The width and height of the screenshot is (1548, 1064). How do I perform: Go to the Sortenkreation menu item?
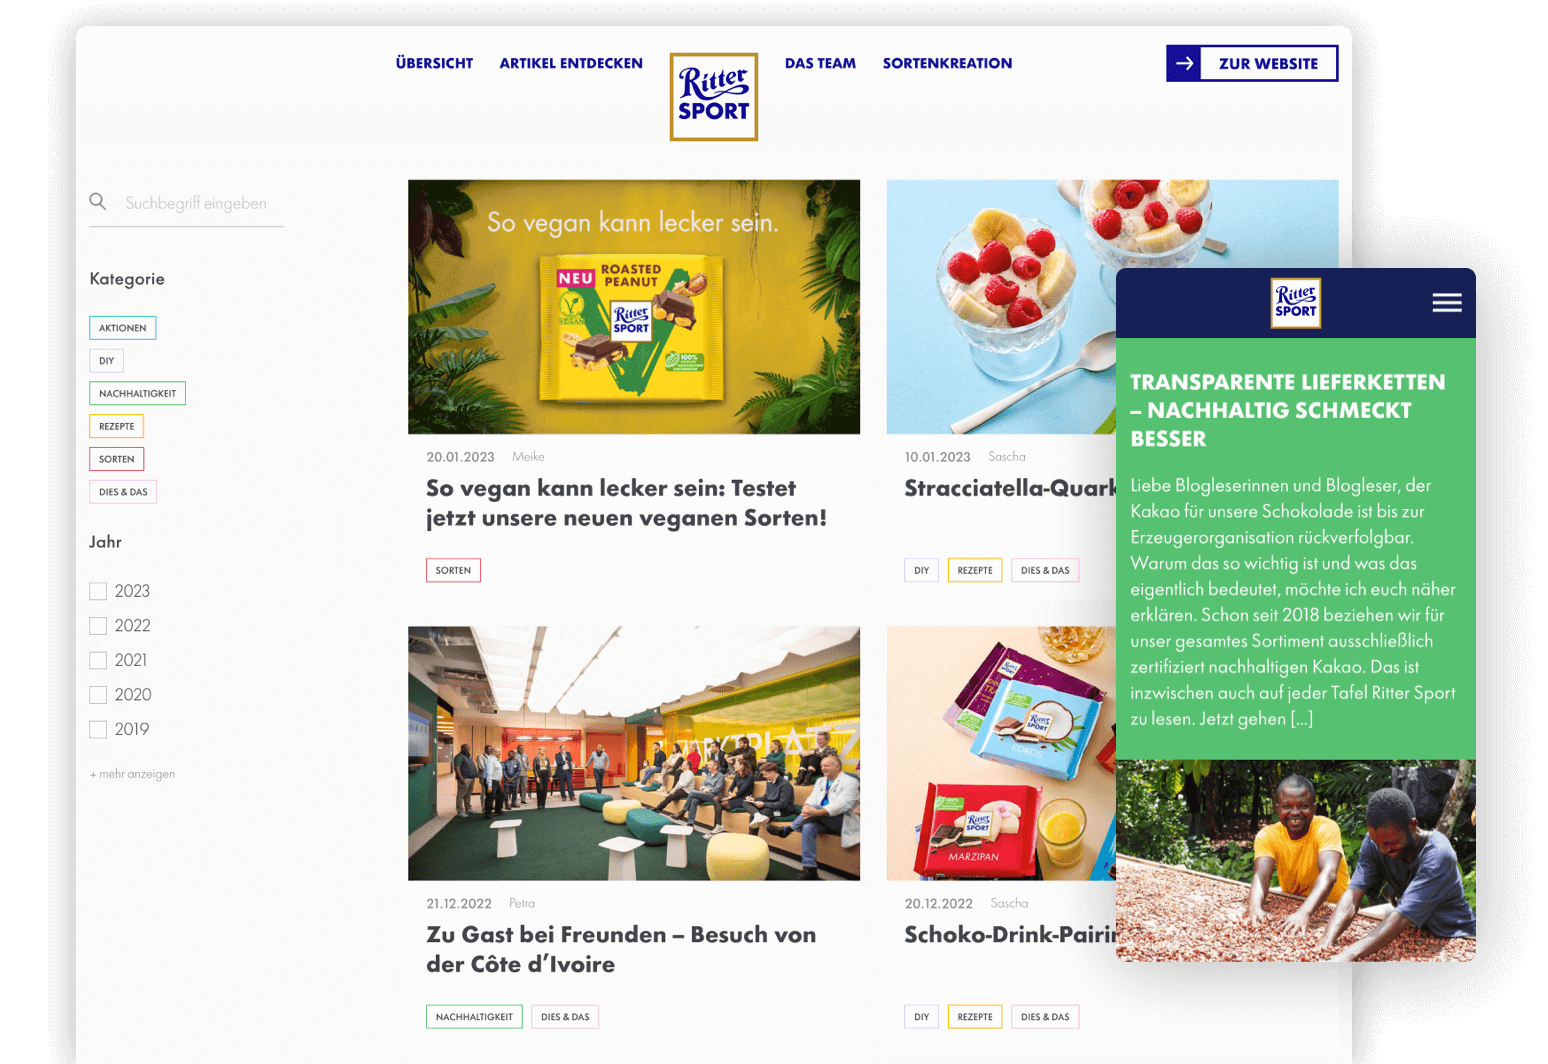(947, 63)
